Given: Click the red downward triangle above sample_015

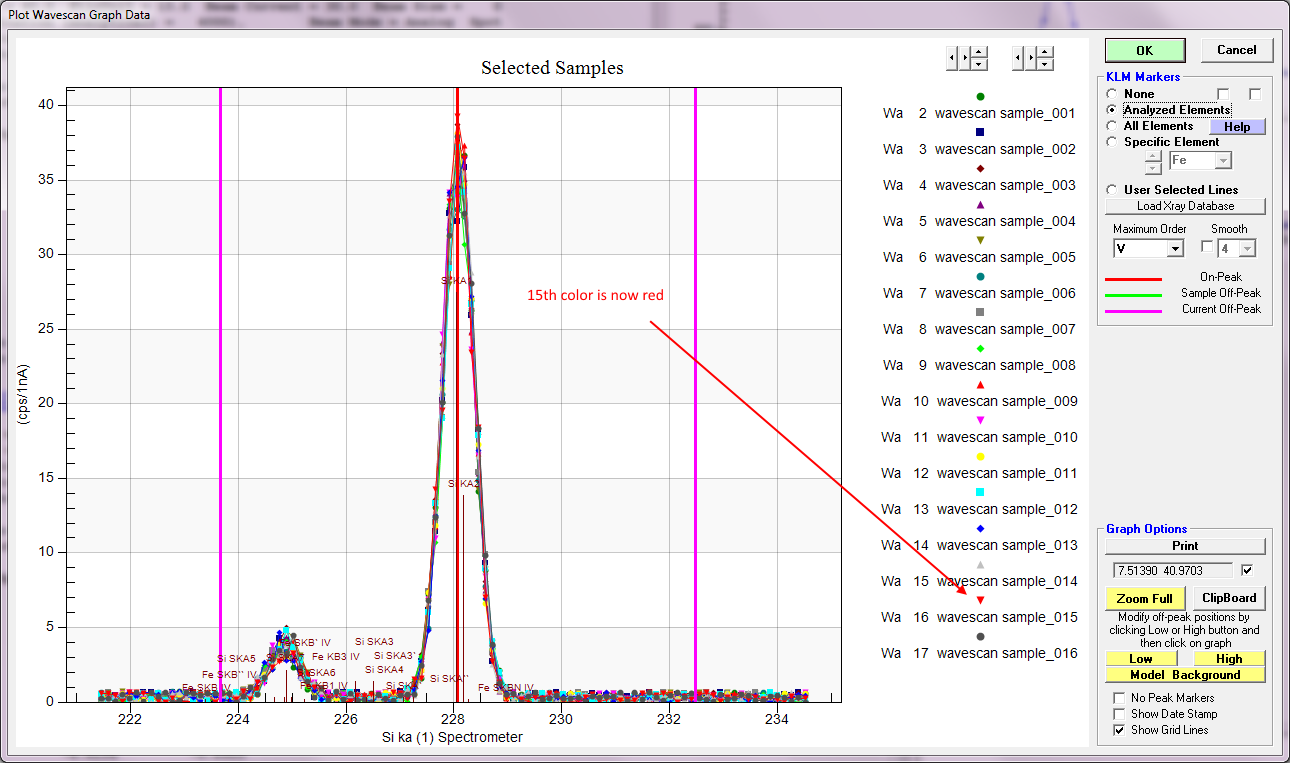Looking at the screenshot, I should (980, 600).
